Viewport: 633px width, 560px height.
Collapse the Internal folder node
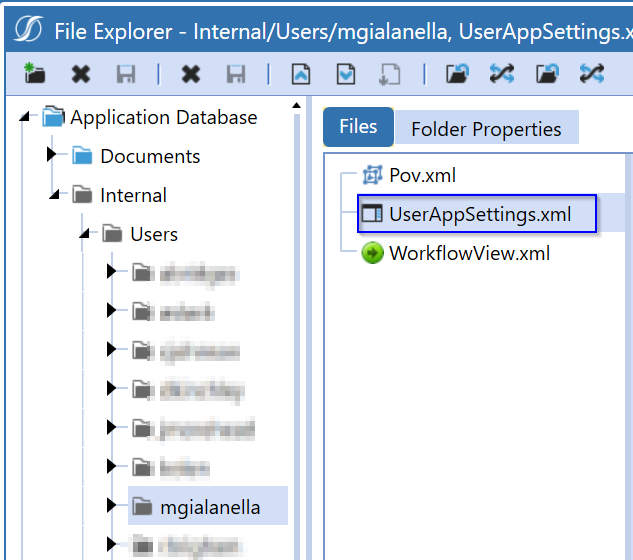(55, 195)
